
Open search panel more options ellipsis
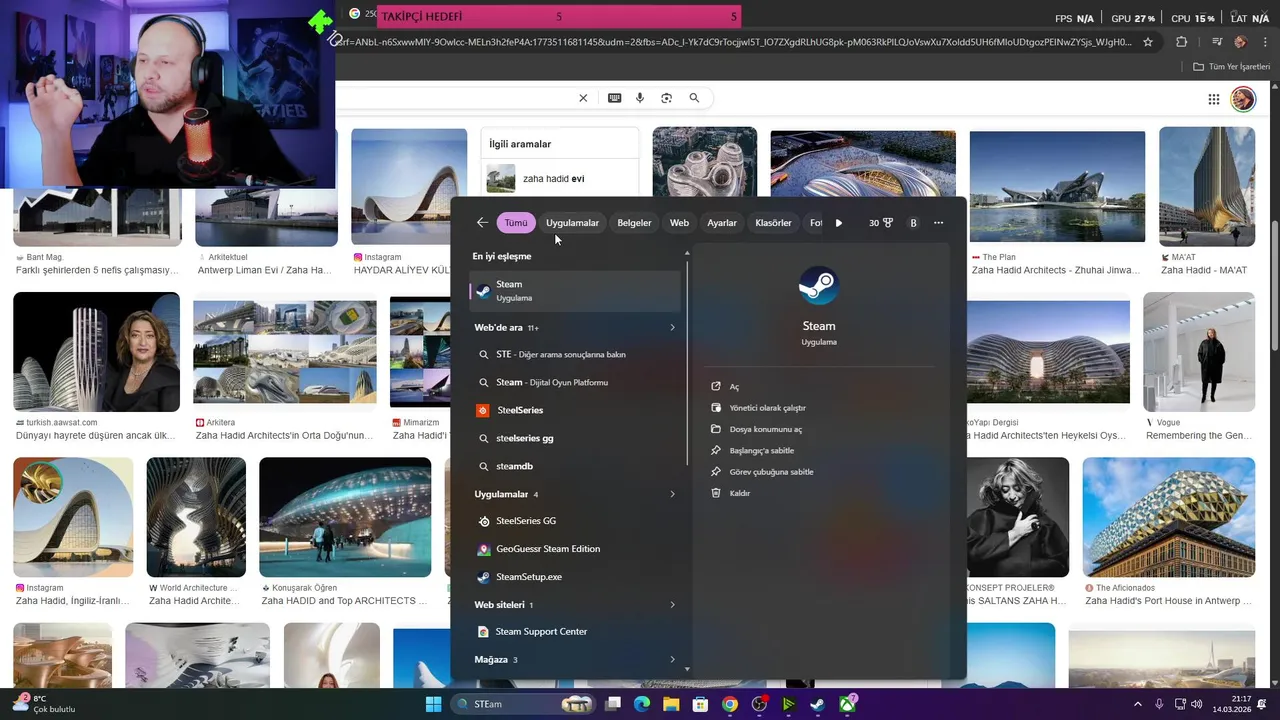(x=938, y=223)
